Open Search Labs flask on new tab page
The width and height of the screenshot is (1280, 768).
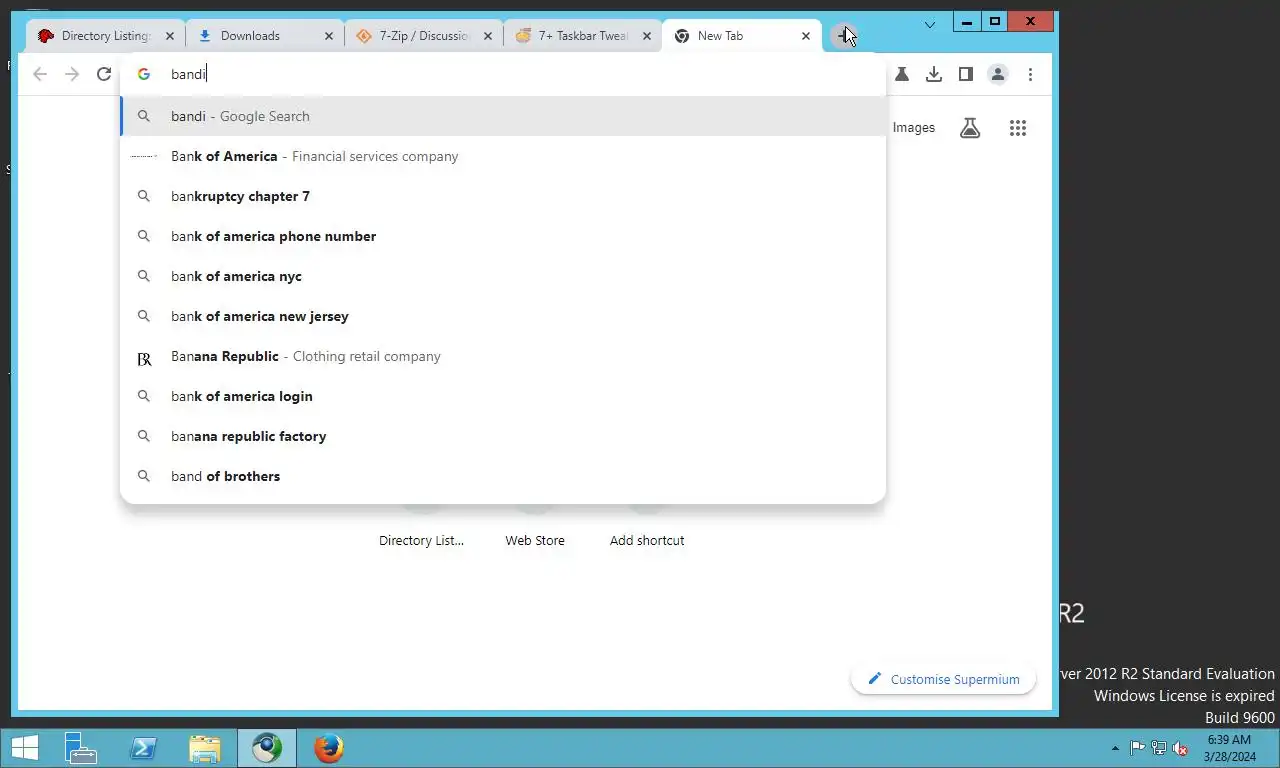tap(970, 128)
